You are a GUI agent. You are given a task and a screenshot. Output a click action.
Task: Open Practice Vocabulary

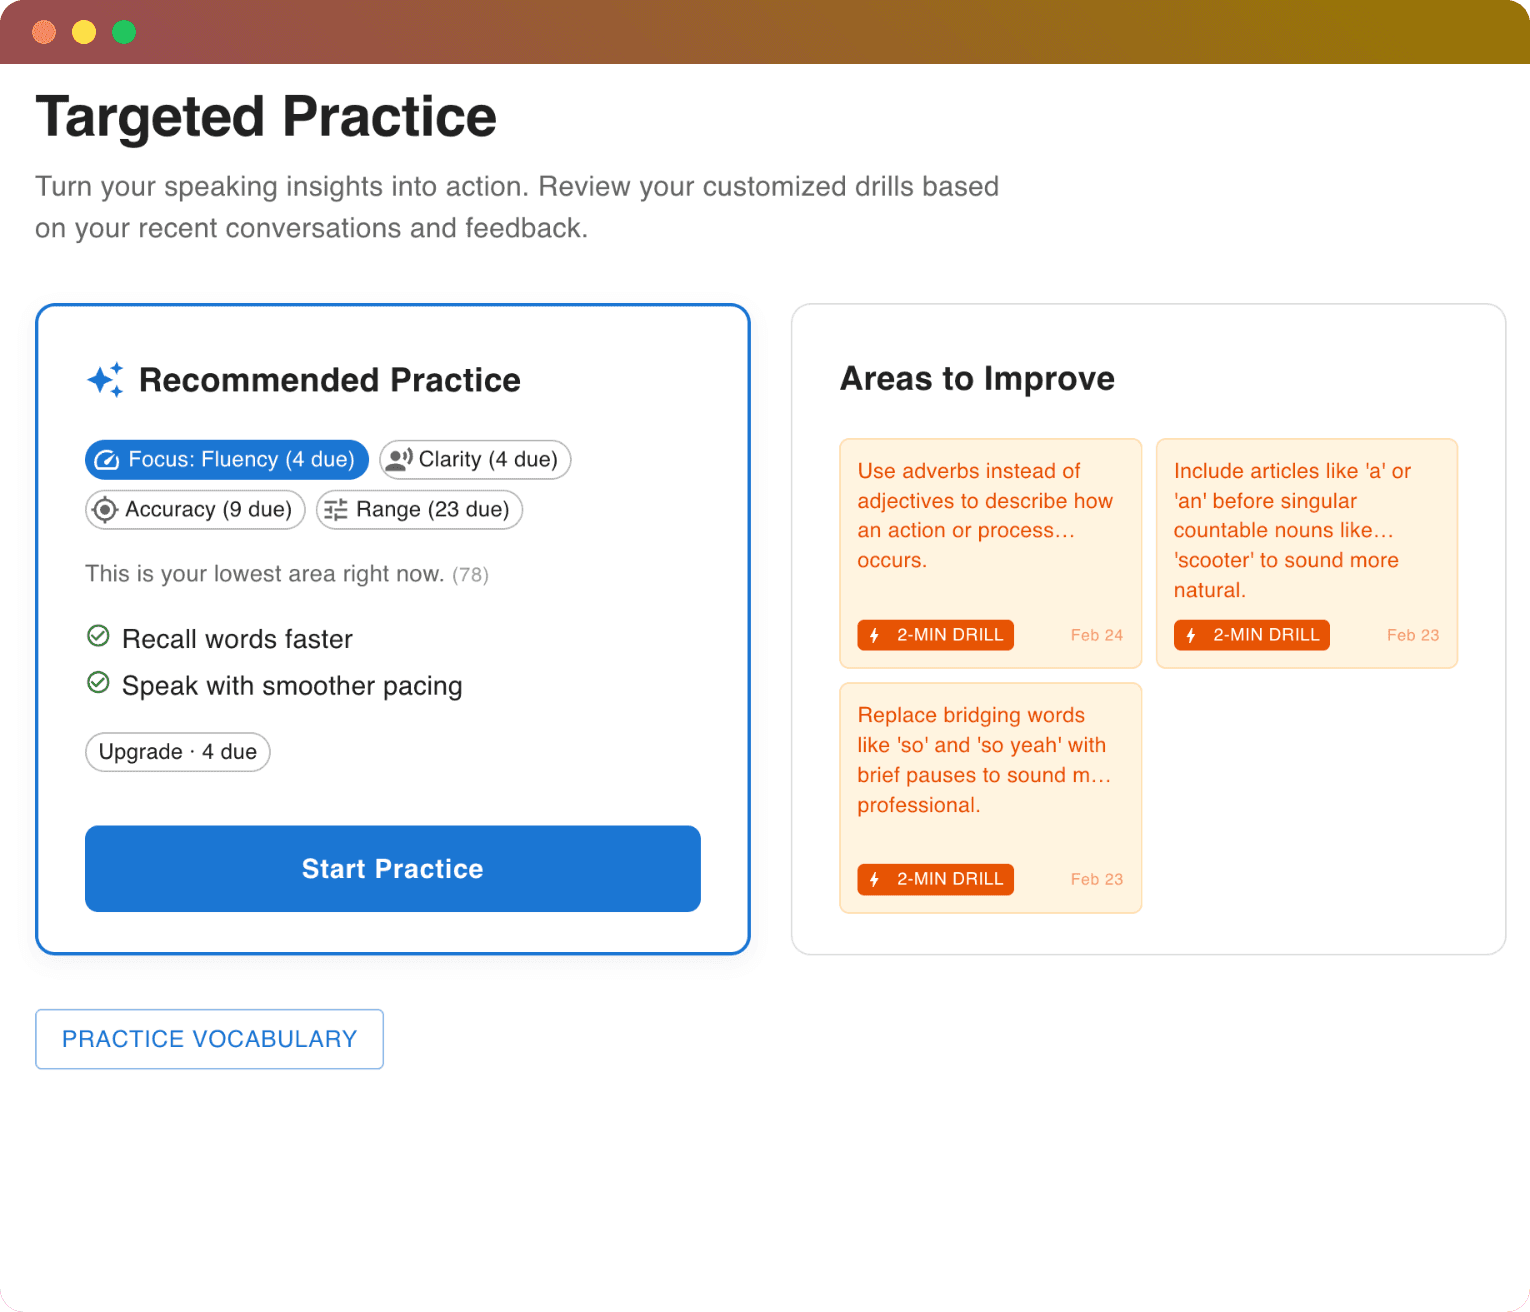[x=209, y=1039]
